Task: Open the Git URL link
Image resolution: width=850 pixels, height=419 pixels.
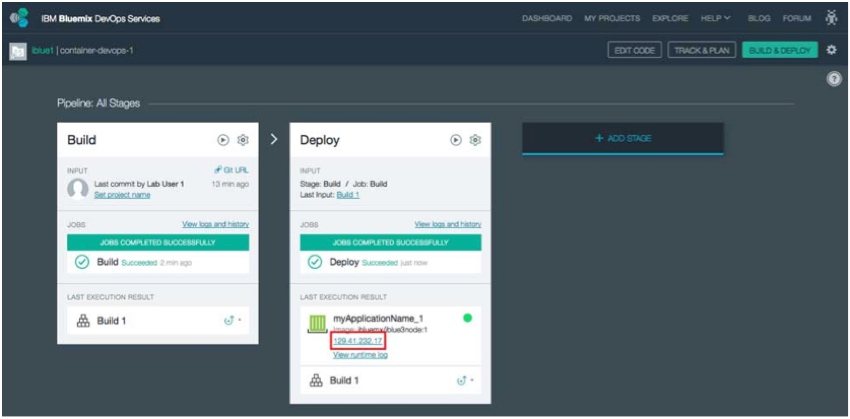Action: pyautogui.click(x=232, y=170)
